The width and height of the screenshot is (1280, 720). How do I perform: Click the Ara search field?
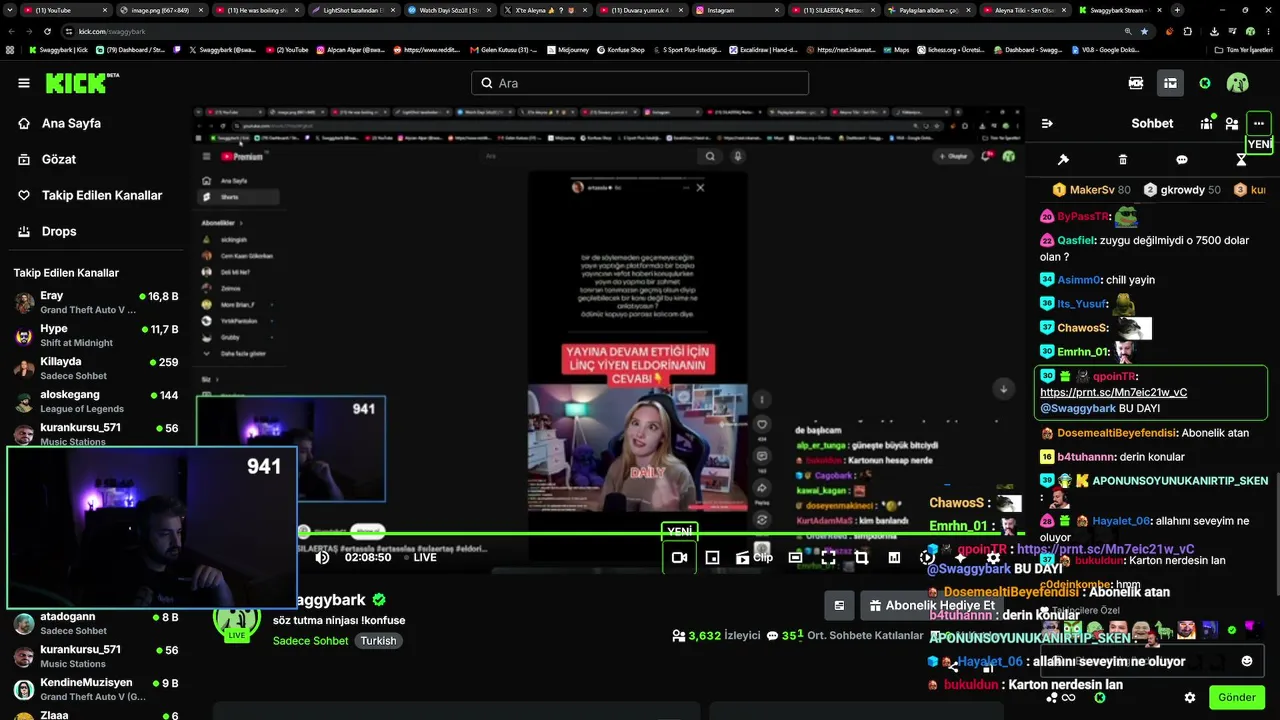tap(640, 83)
